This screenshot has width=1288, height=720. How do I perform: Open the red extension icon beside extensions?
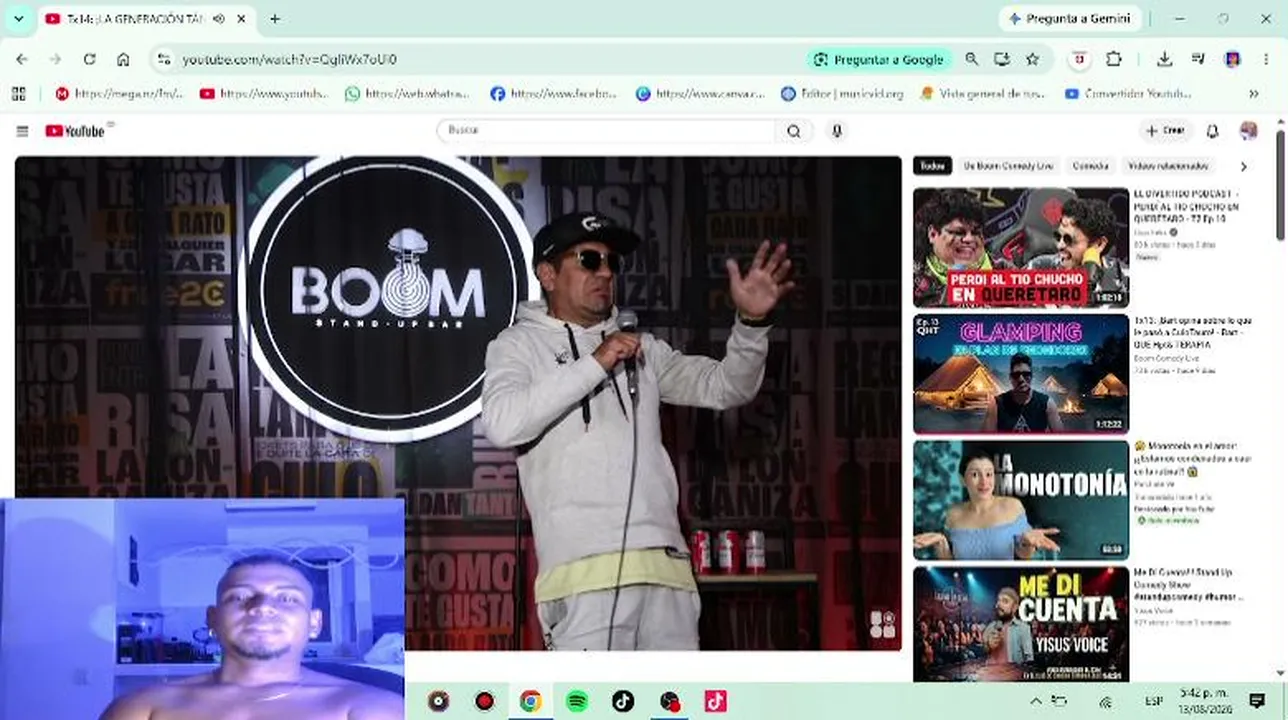click(1079, 59)
